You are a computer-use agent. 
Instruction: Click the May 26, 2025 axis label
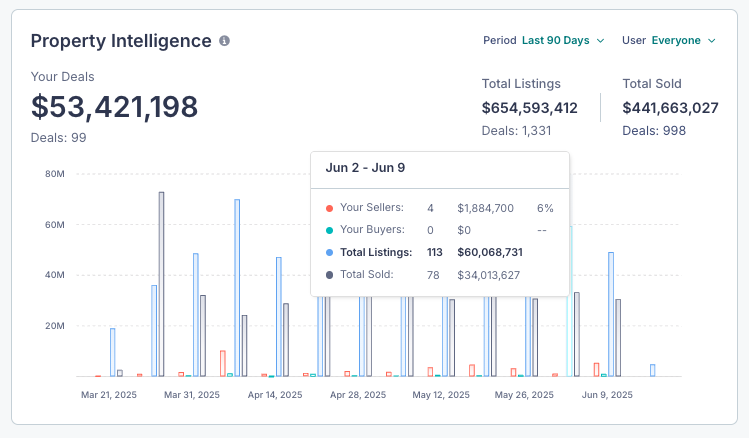tap(523, 395)
